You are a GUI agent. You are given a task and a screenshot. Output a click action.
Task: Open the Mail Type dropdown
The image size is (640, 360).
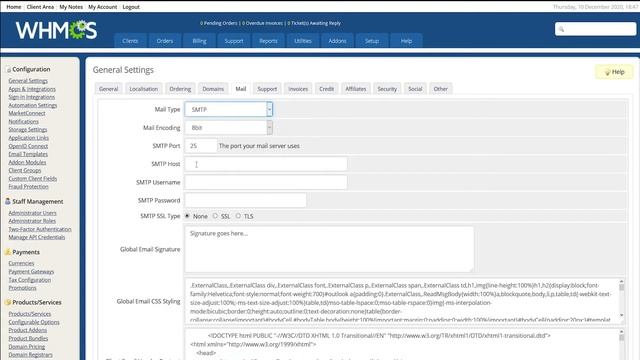pyautogui.click(x=229, y=109)
